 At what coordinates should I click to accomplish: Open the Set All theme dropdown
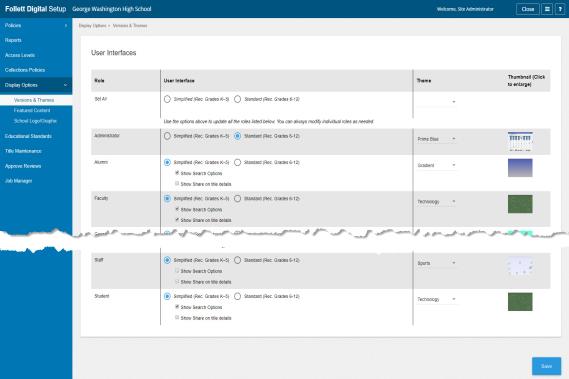click(436, 102)
